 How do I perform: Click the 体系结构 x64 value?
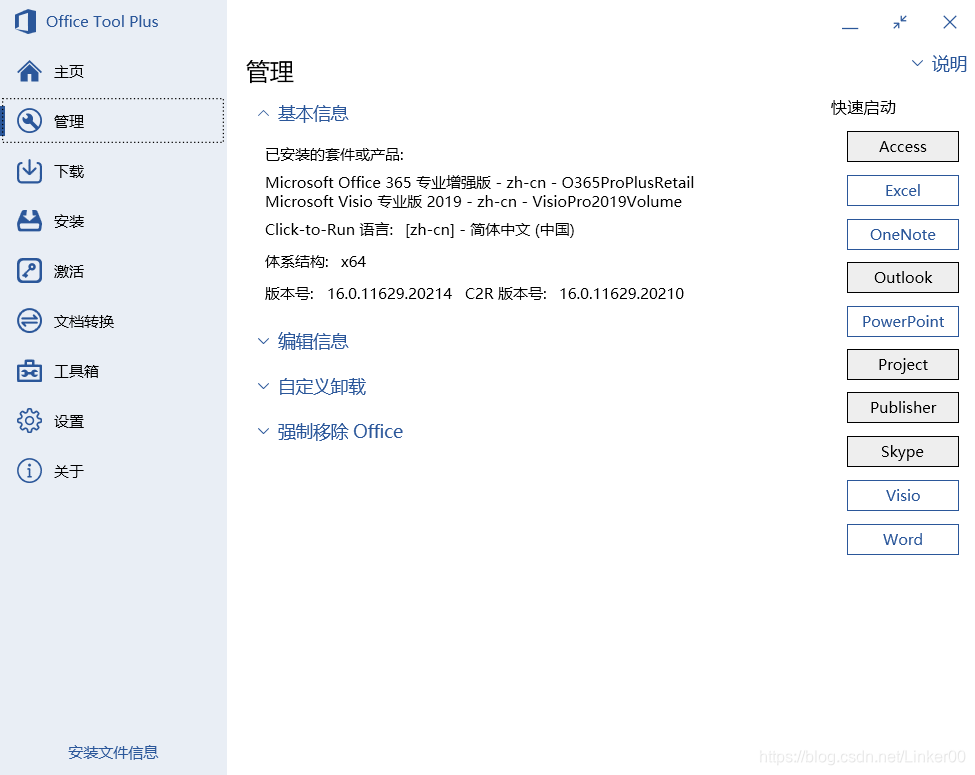pos(353,262)
